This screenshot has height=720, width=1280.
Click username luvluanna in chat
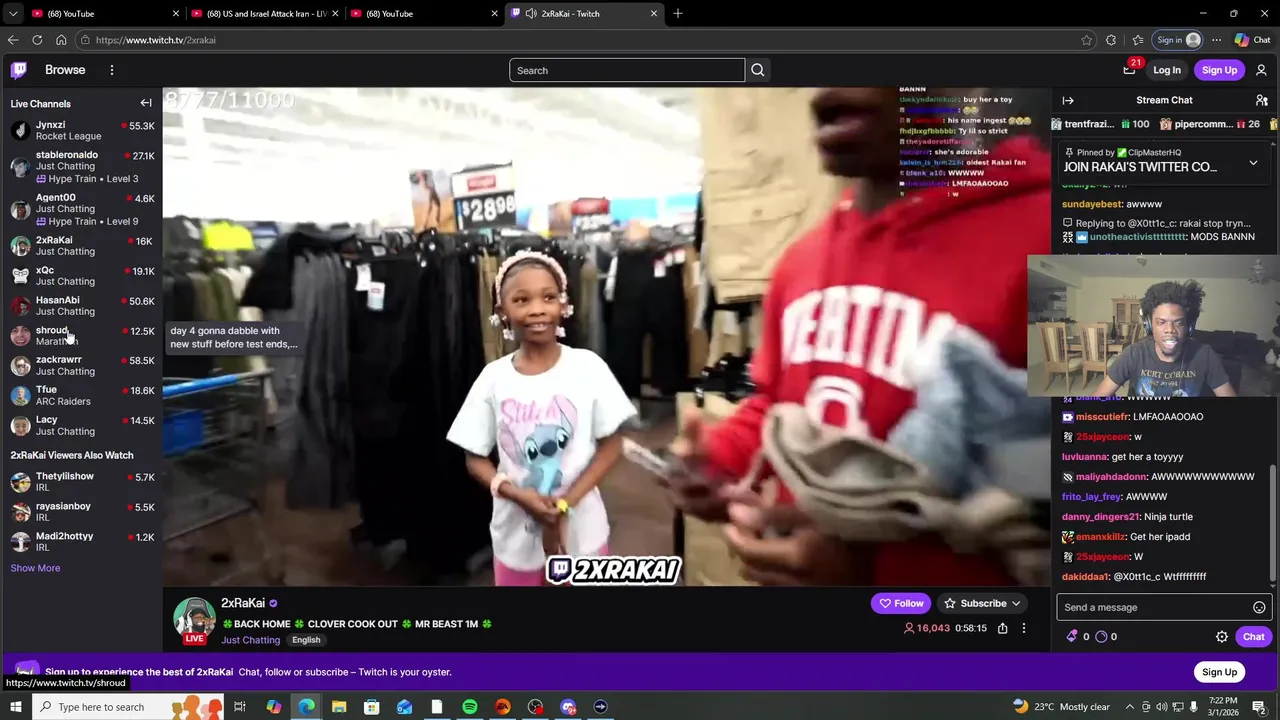tap(1085, 457)
